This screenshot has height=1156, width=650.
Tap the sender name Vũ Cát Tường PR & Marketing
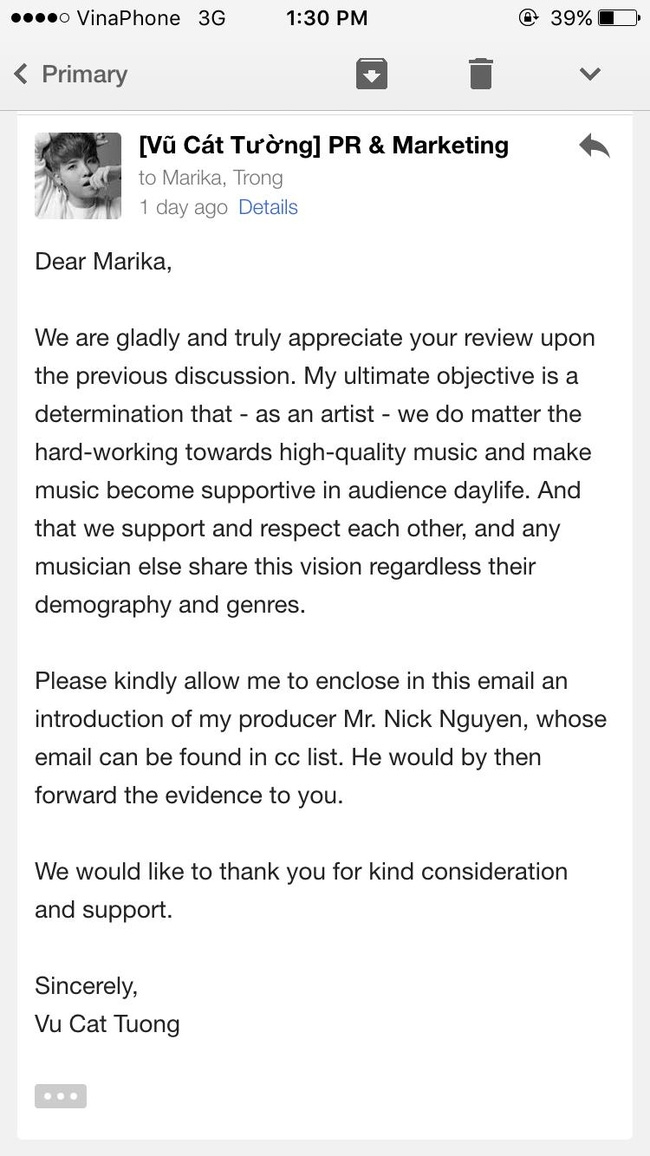tap(324, 145)
